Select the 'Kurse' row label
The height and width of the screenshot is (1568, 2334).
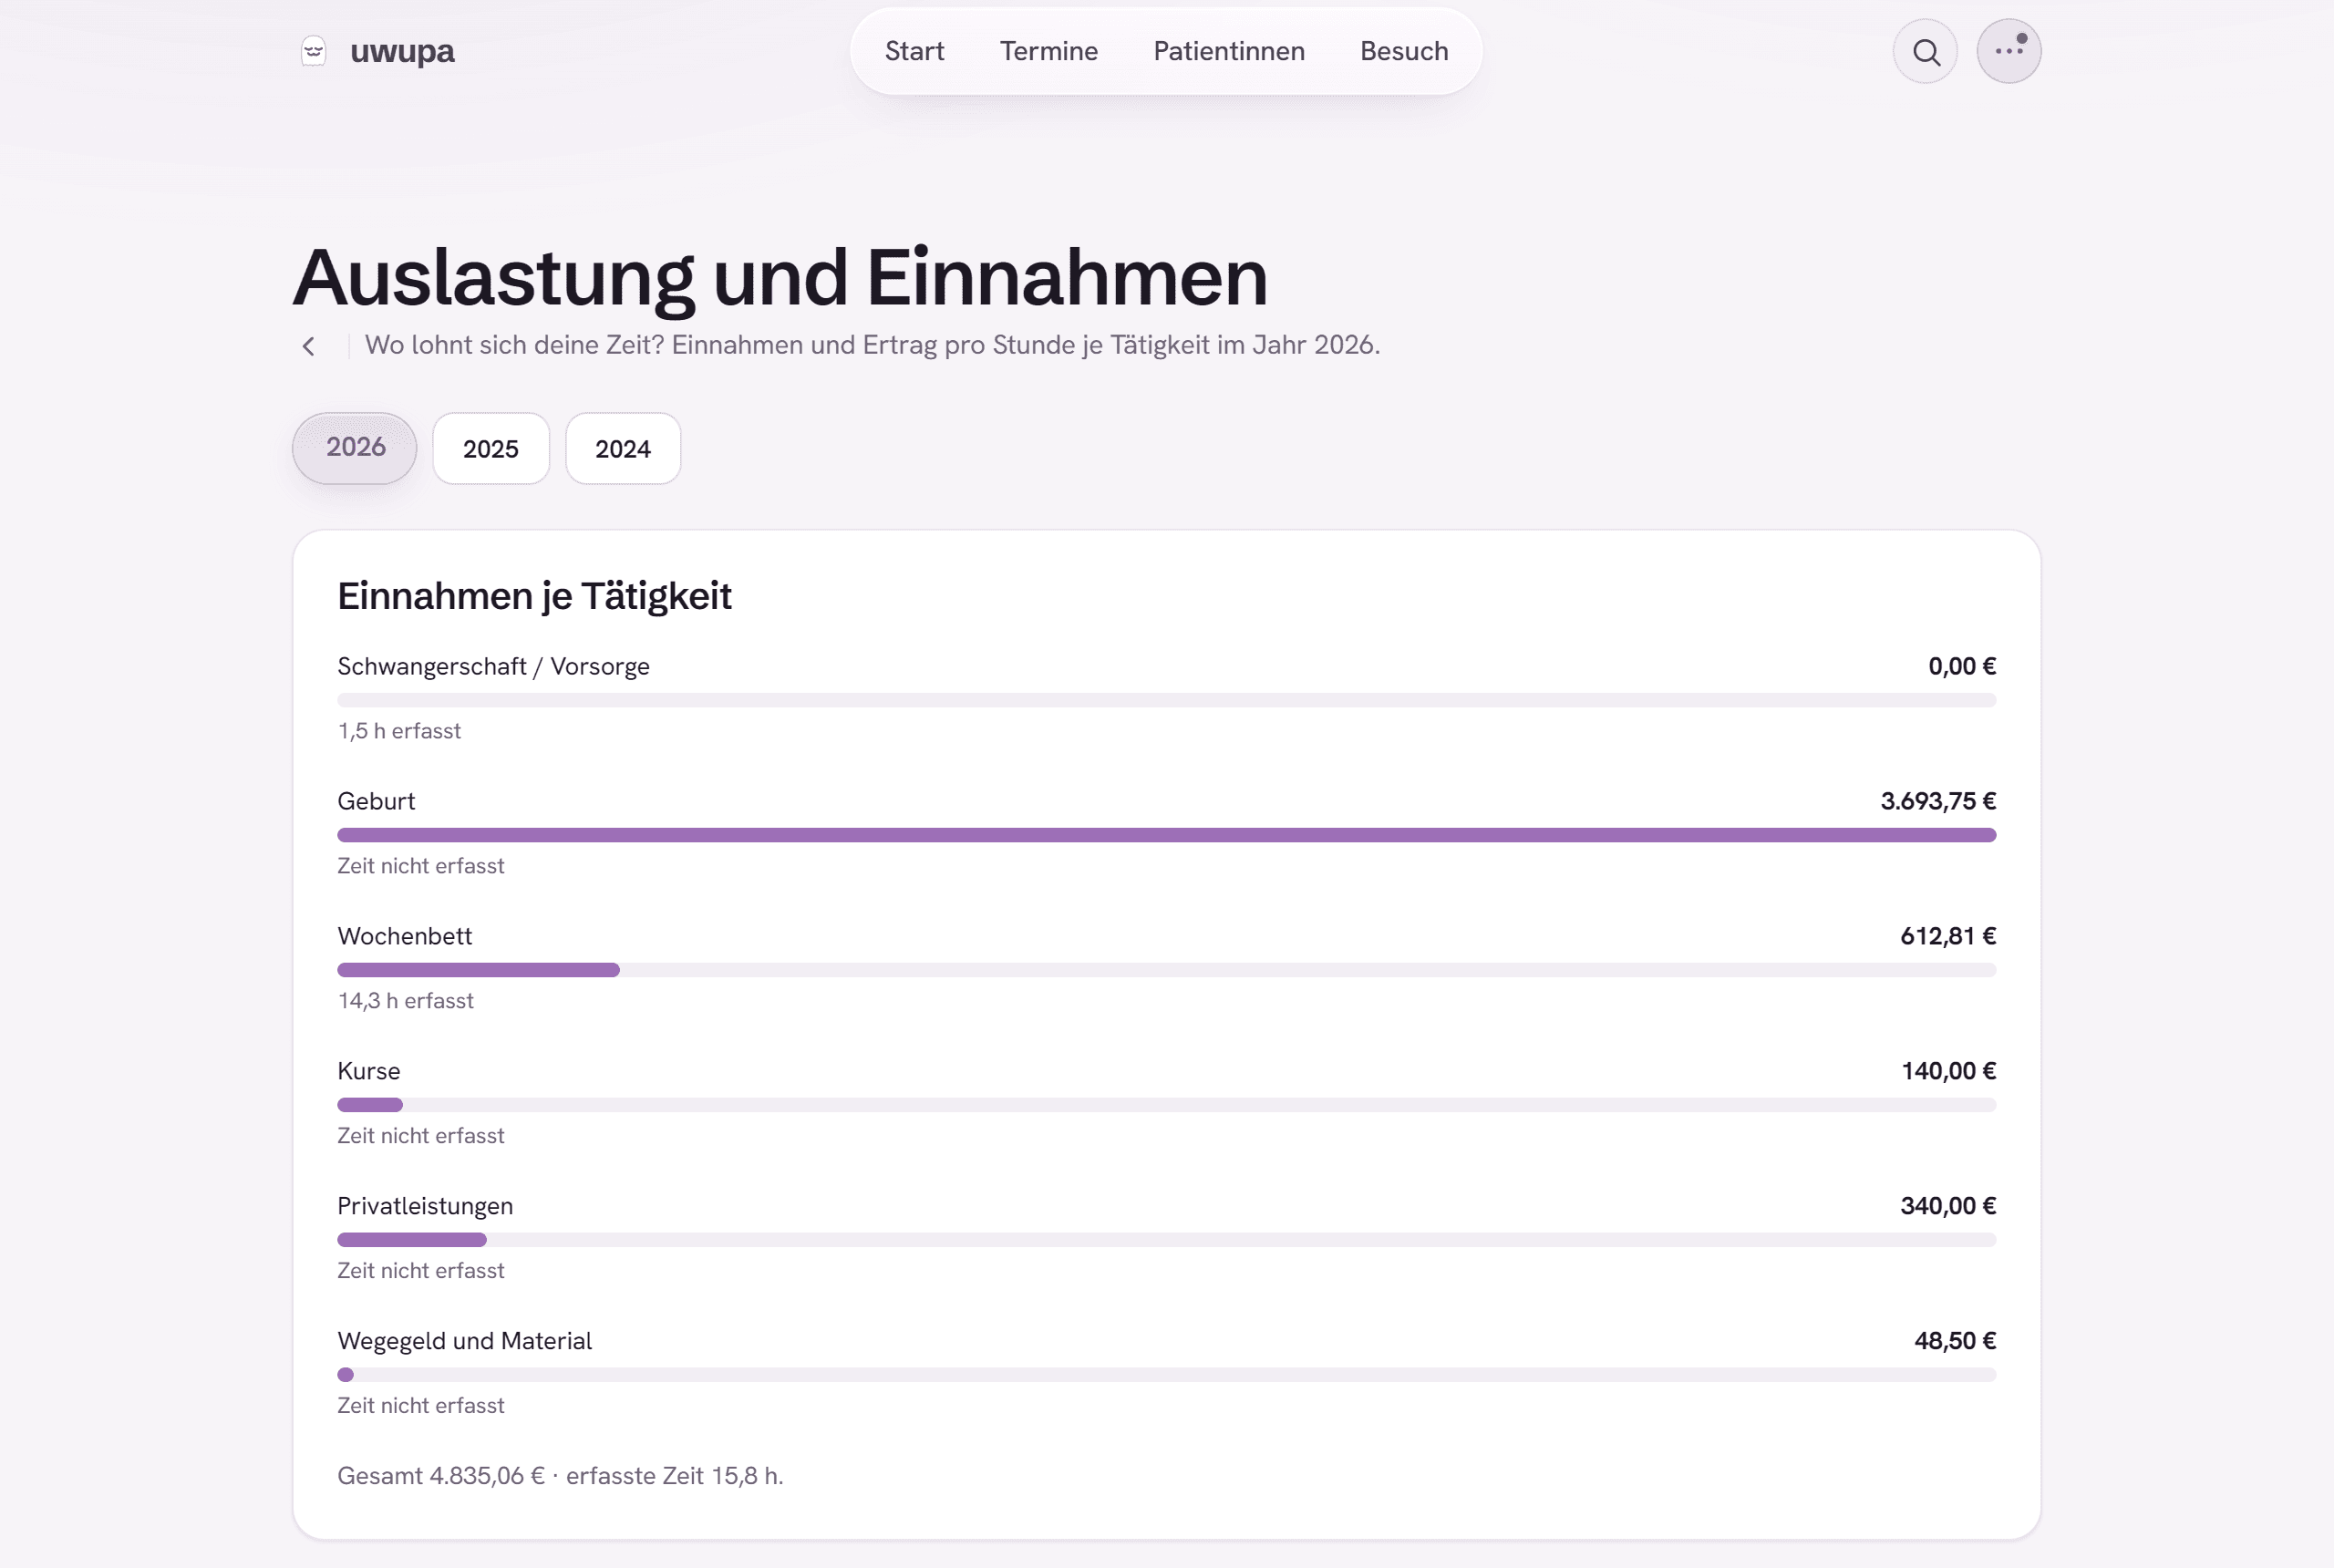click(x=368, y=1071)
